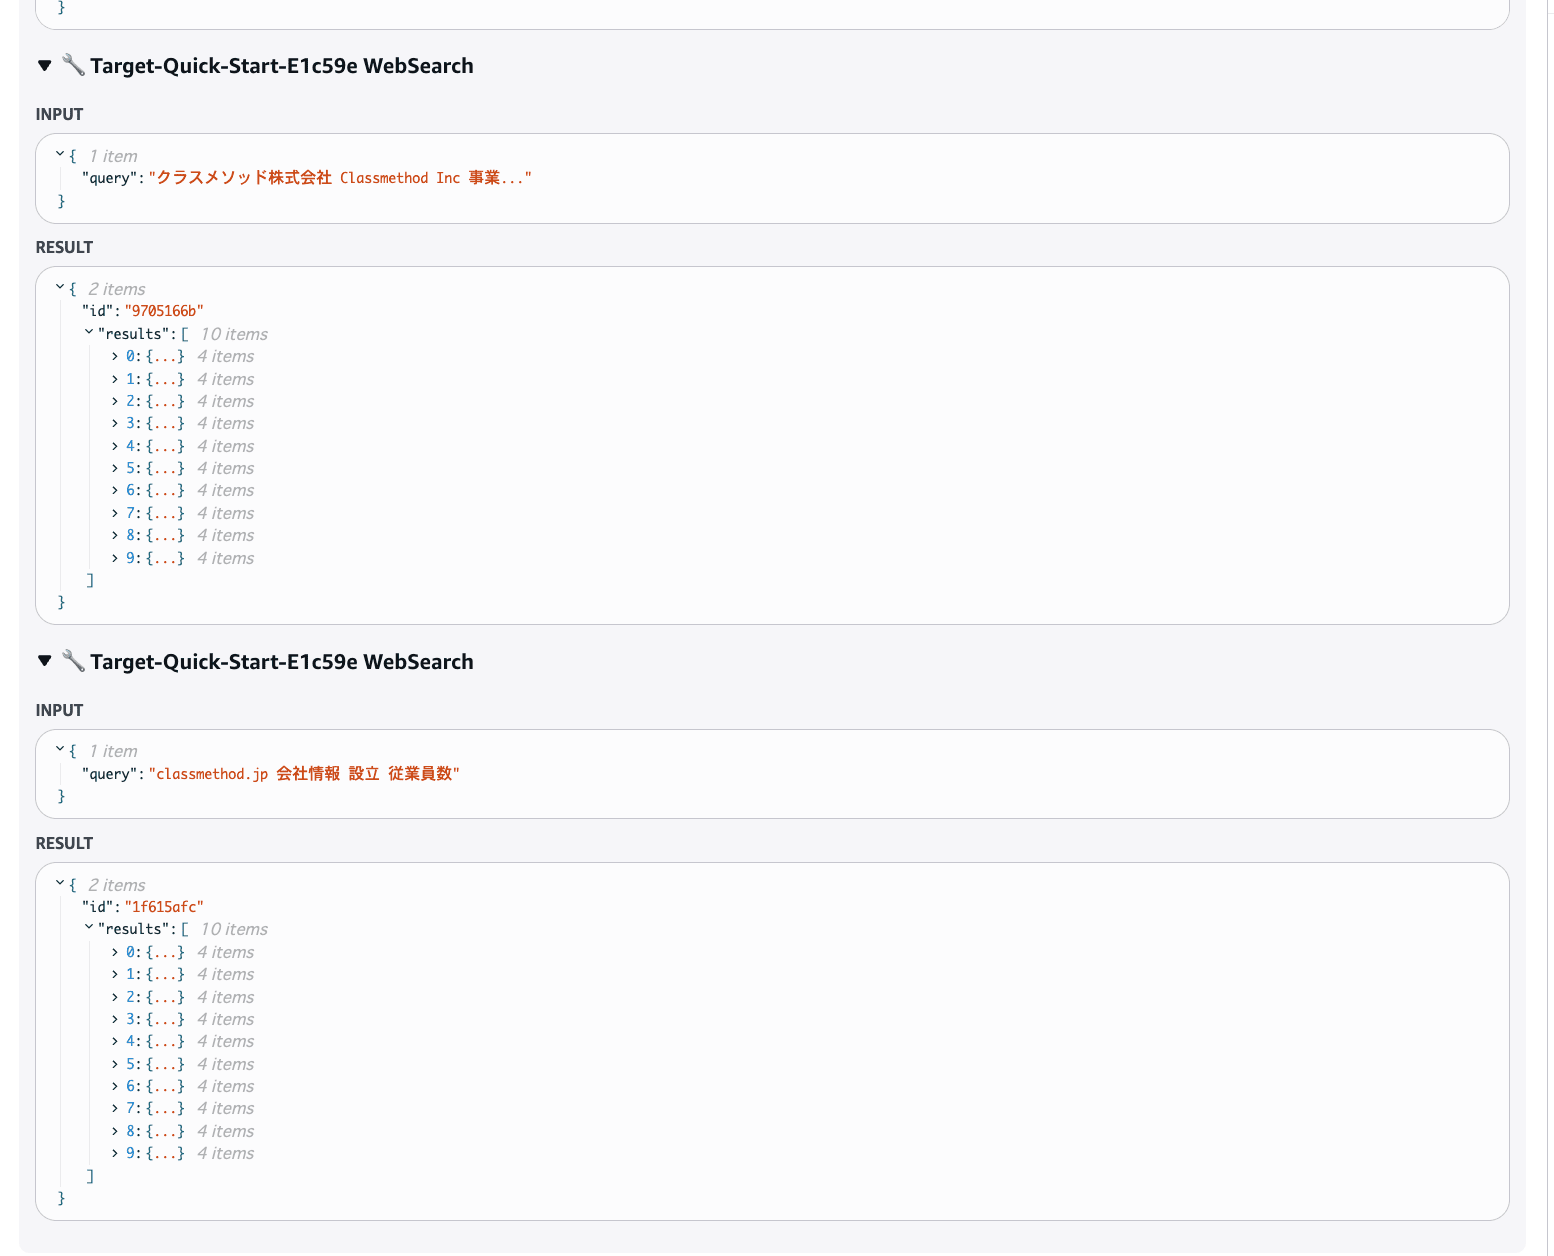Collapse second Target-Quick-Start-E1c59e WebSearch section triangle

point(44,661)
